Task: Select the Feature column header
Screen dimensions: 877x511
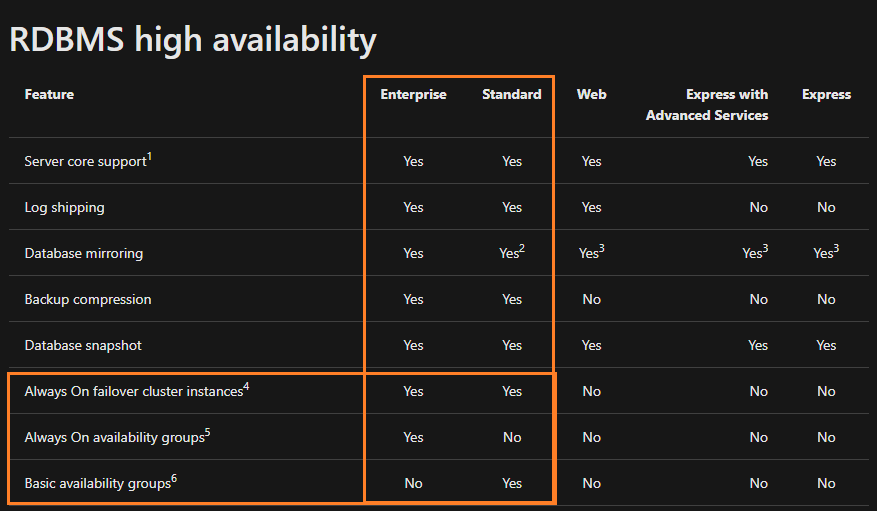Action: click(x=49, y=94)
